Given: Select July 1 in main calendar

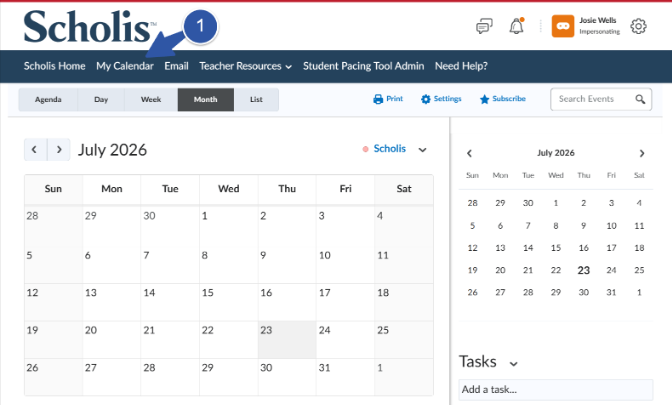Looking at the screenshot, I should click(x=228, y=225).
